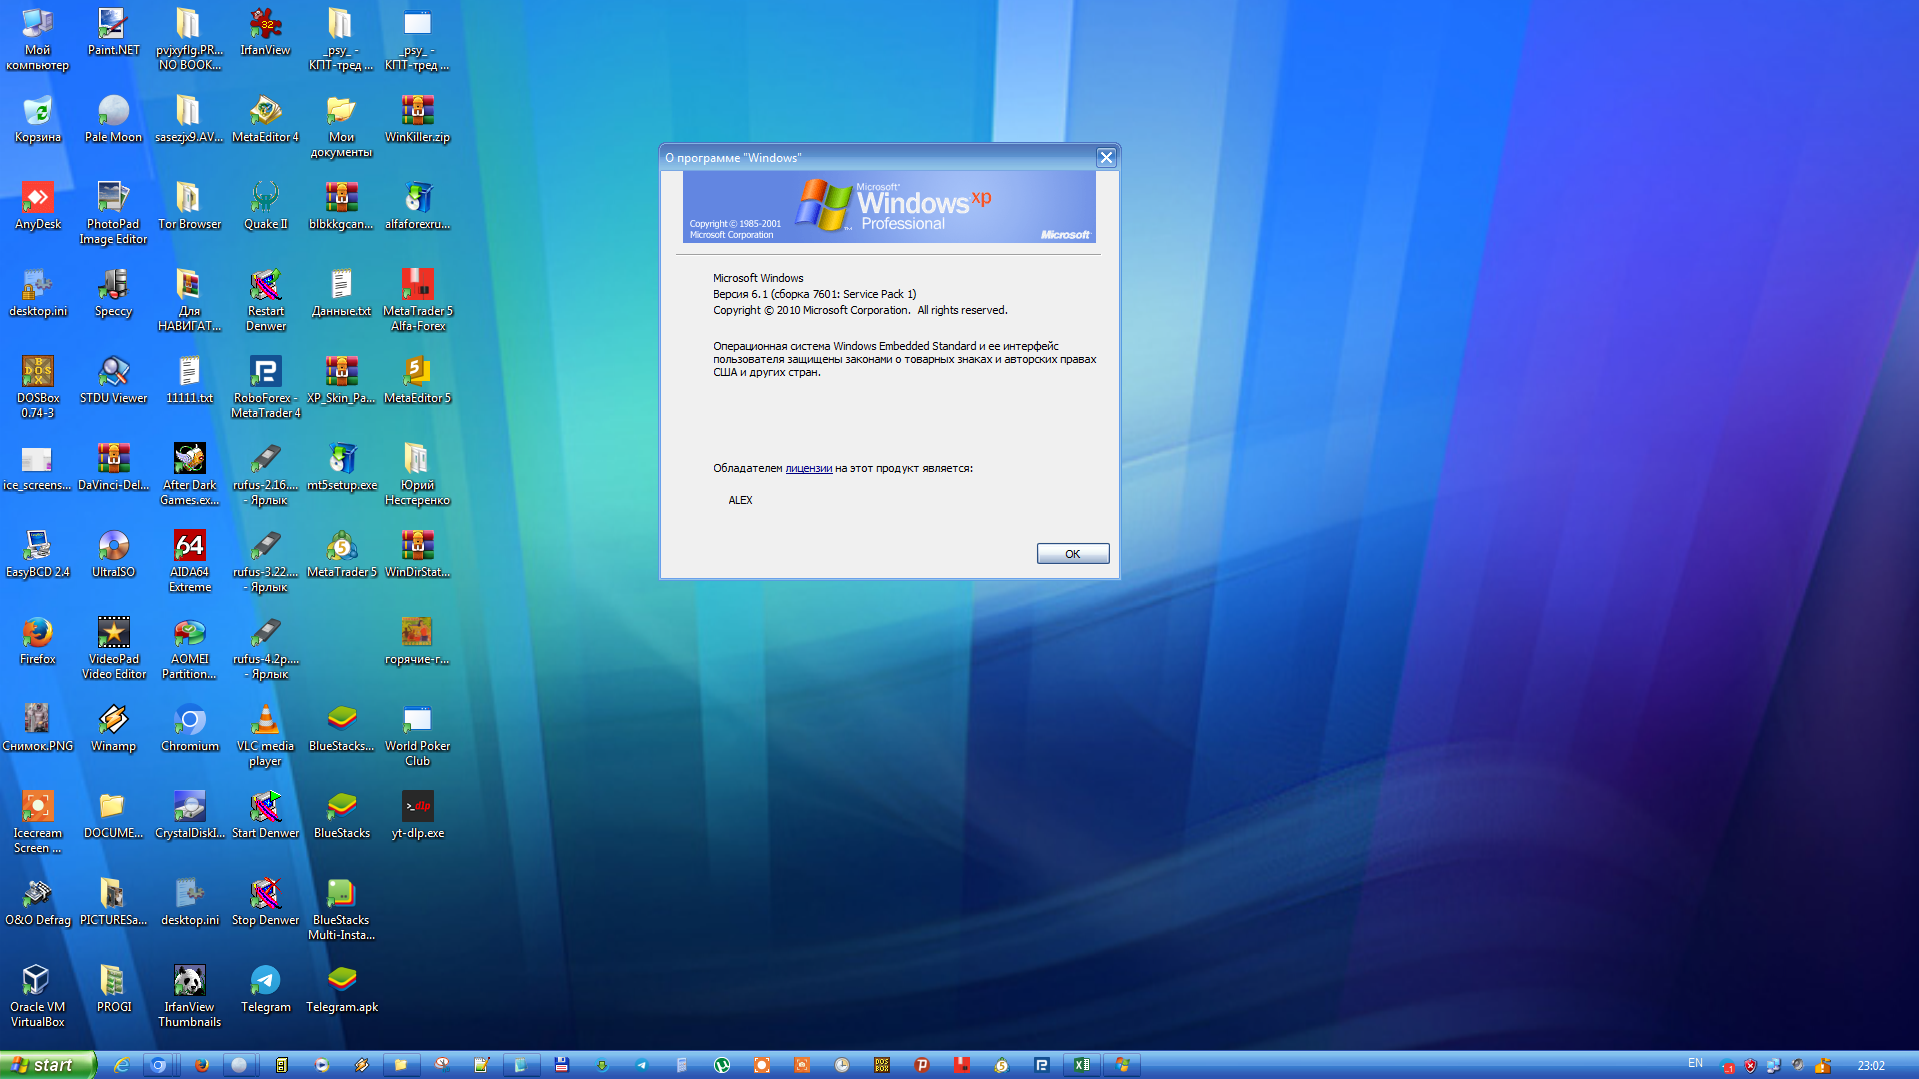The width and height of the screenshot is (1919, 1079).
Task: Select the Tor Browser icon
Action: pos(189,207)
